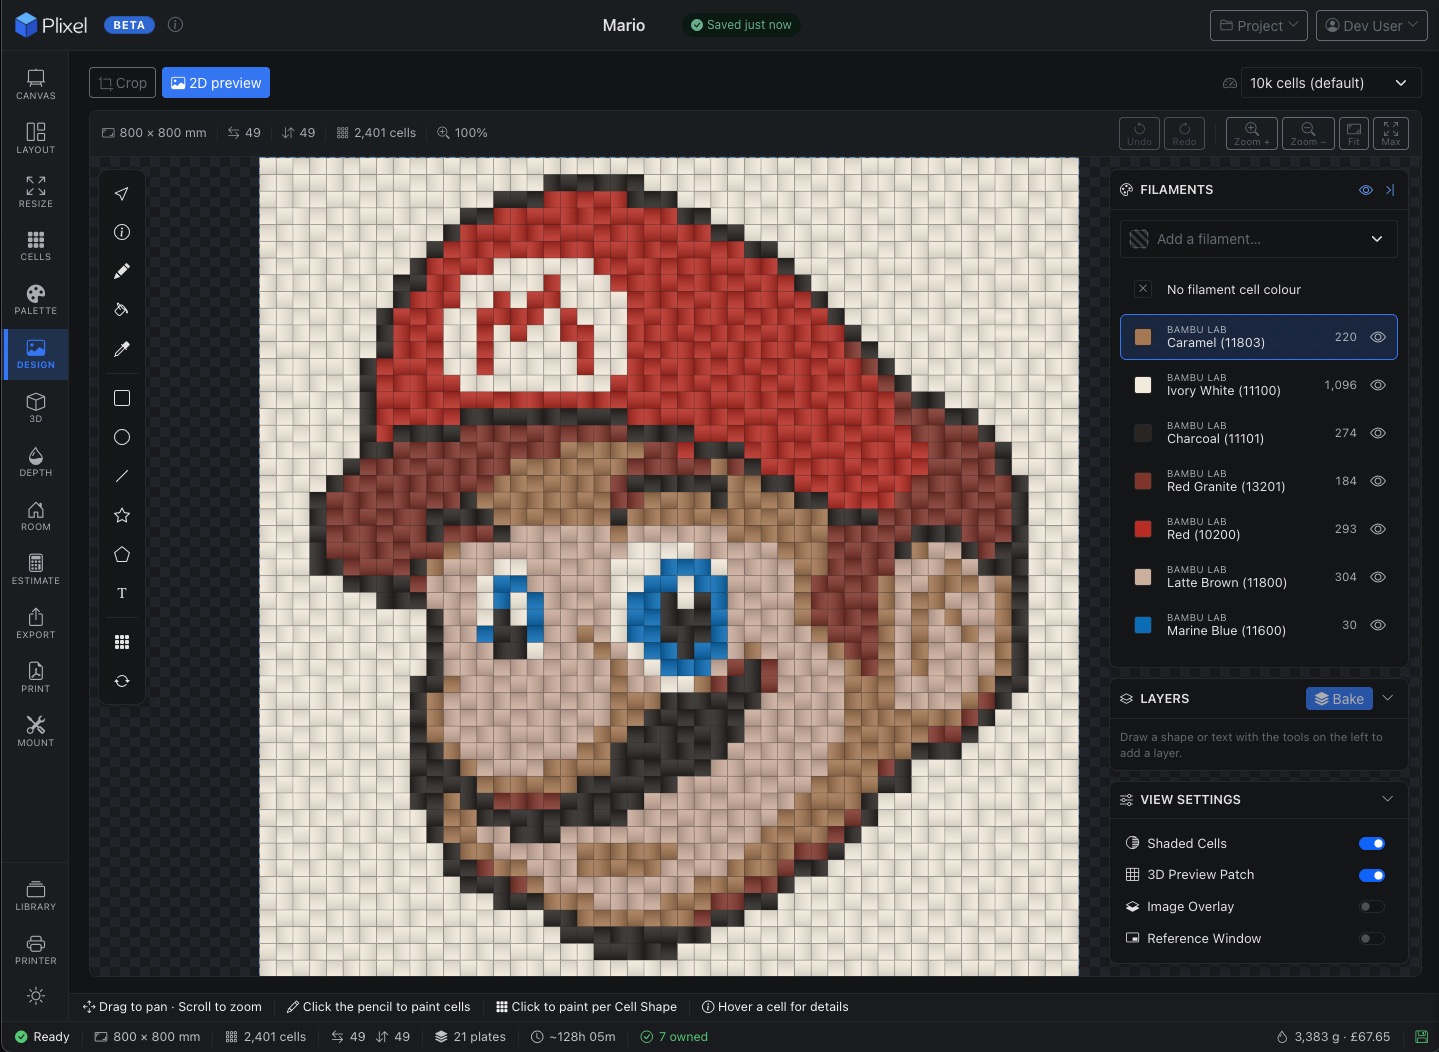Disable the 3D Preview Patch toggle
Viewport: 1439px width, 1052px height.
pyautogui.click(x=1372, y=876)
